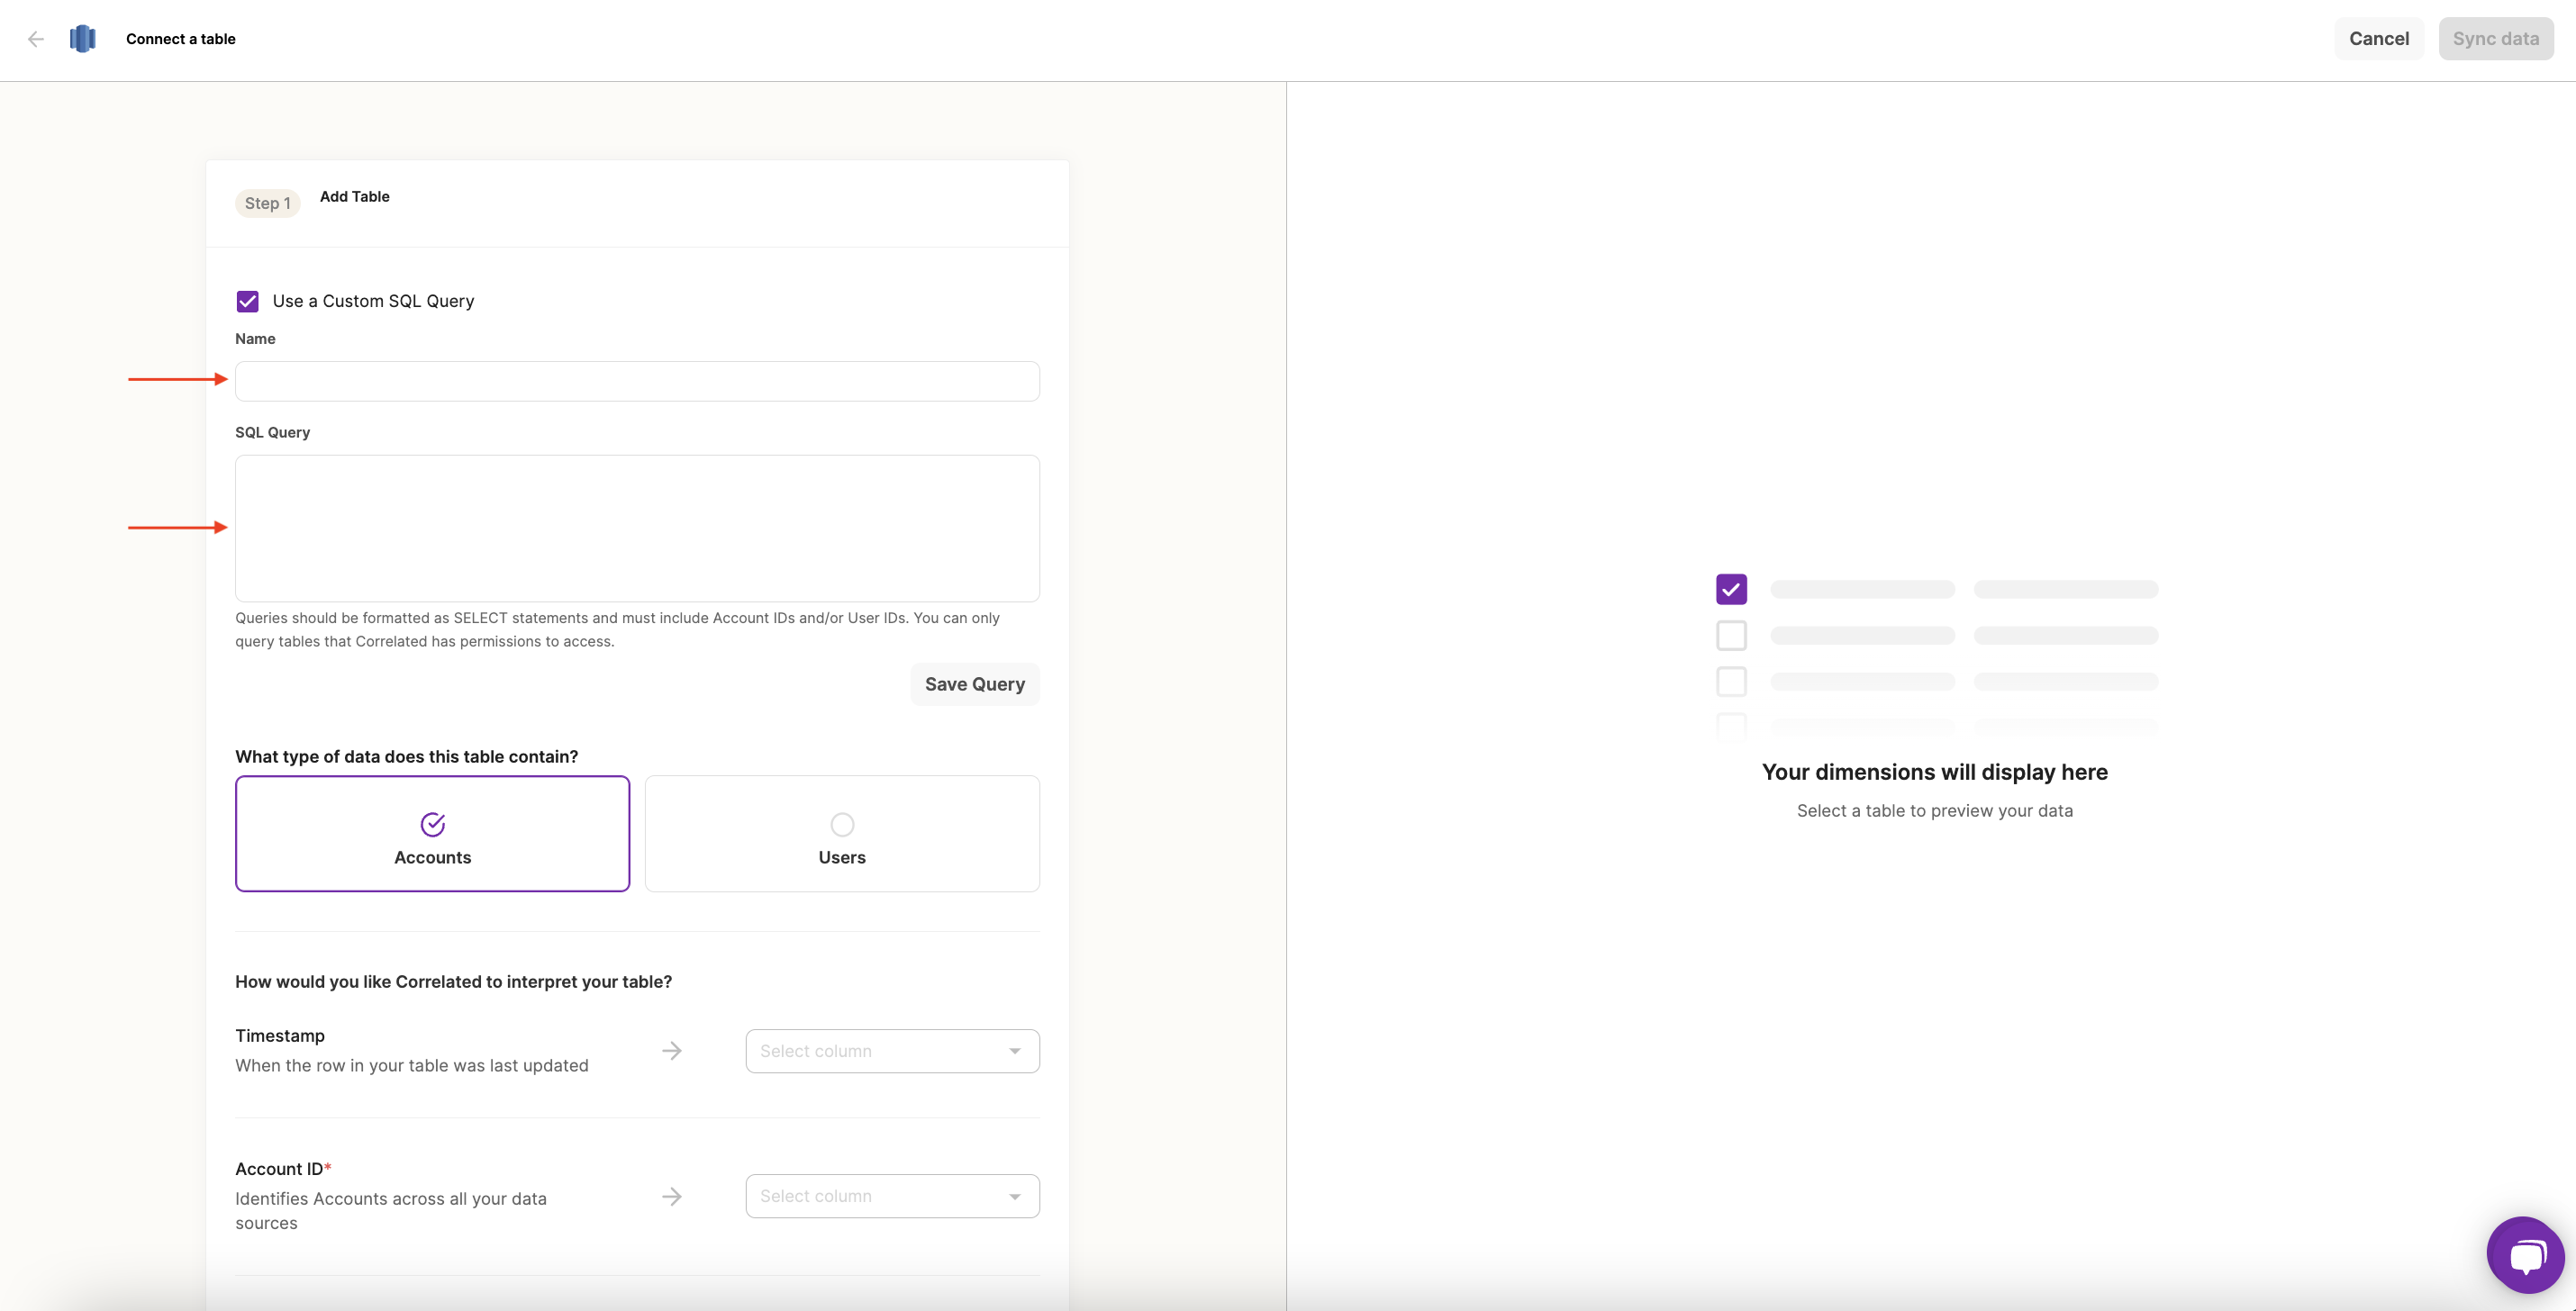Open the Timestamp Select column dropdown
The width and height of the screenshot is (2576, 1311).
[891, 1051]
